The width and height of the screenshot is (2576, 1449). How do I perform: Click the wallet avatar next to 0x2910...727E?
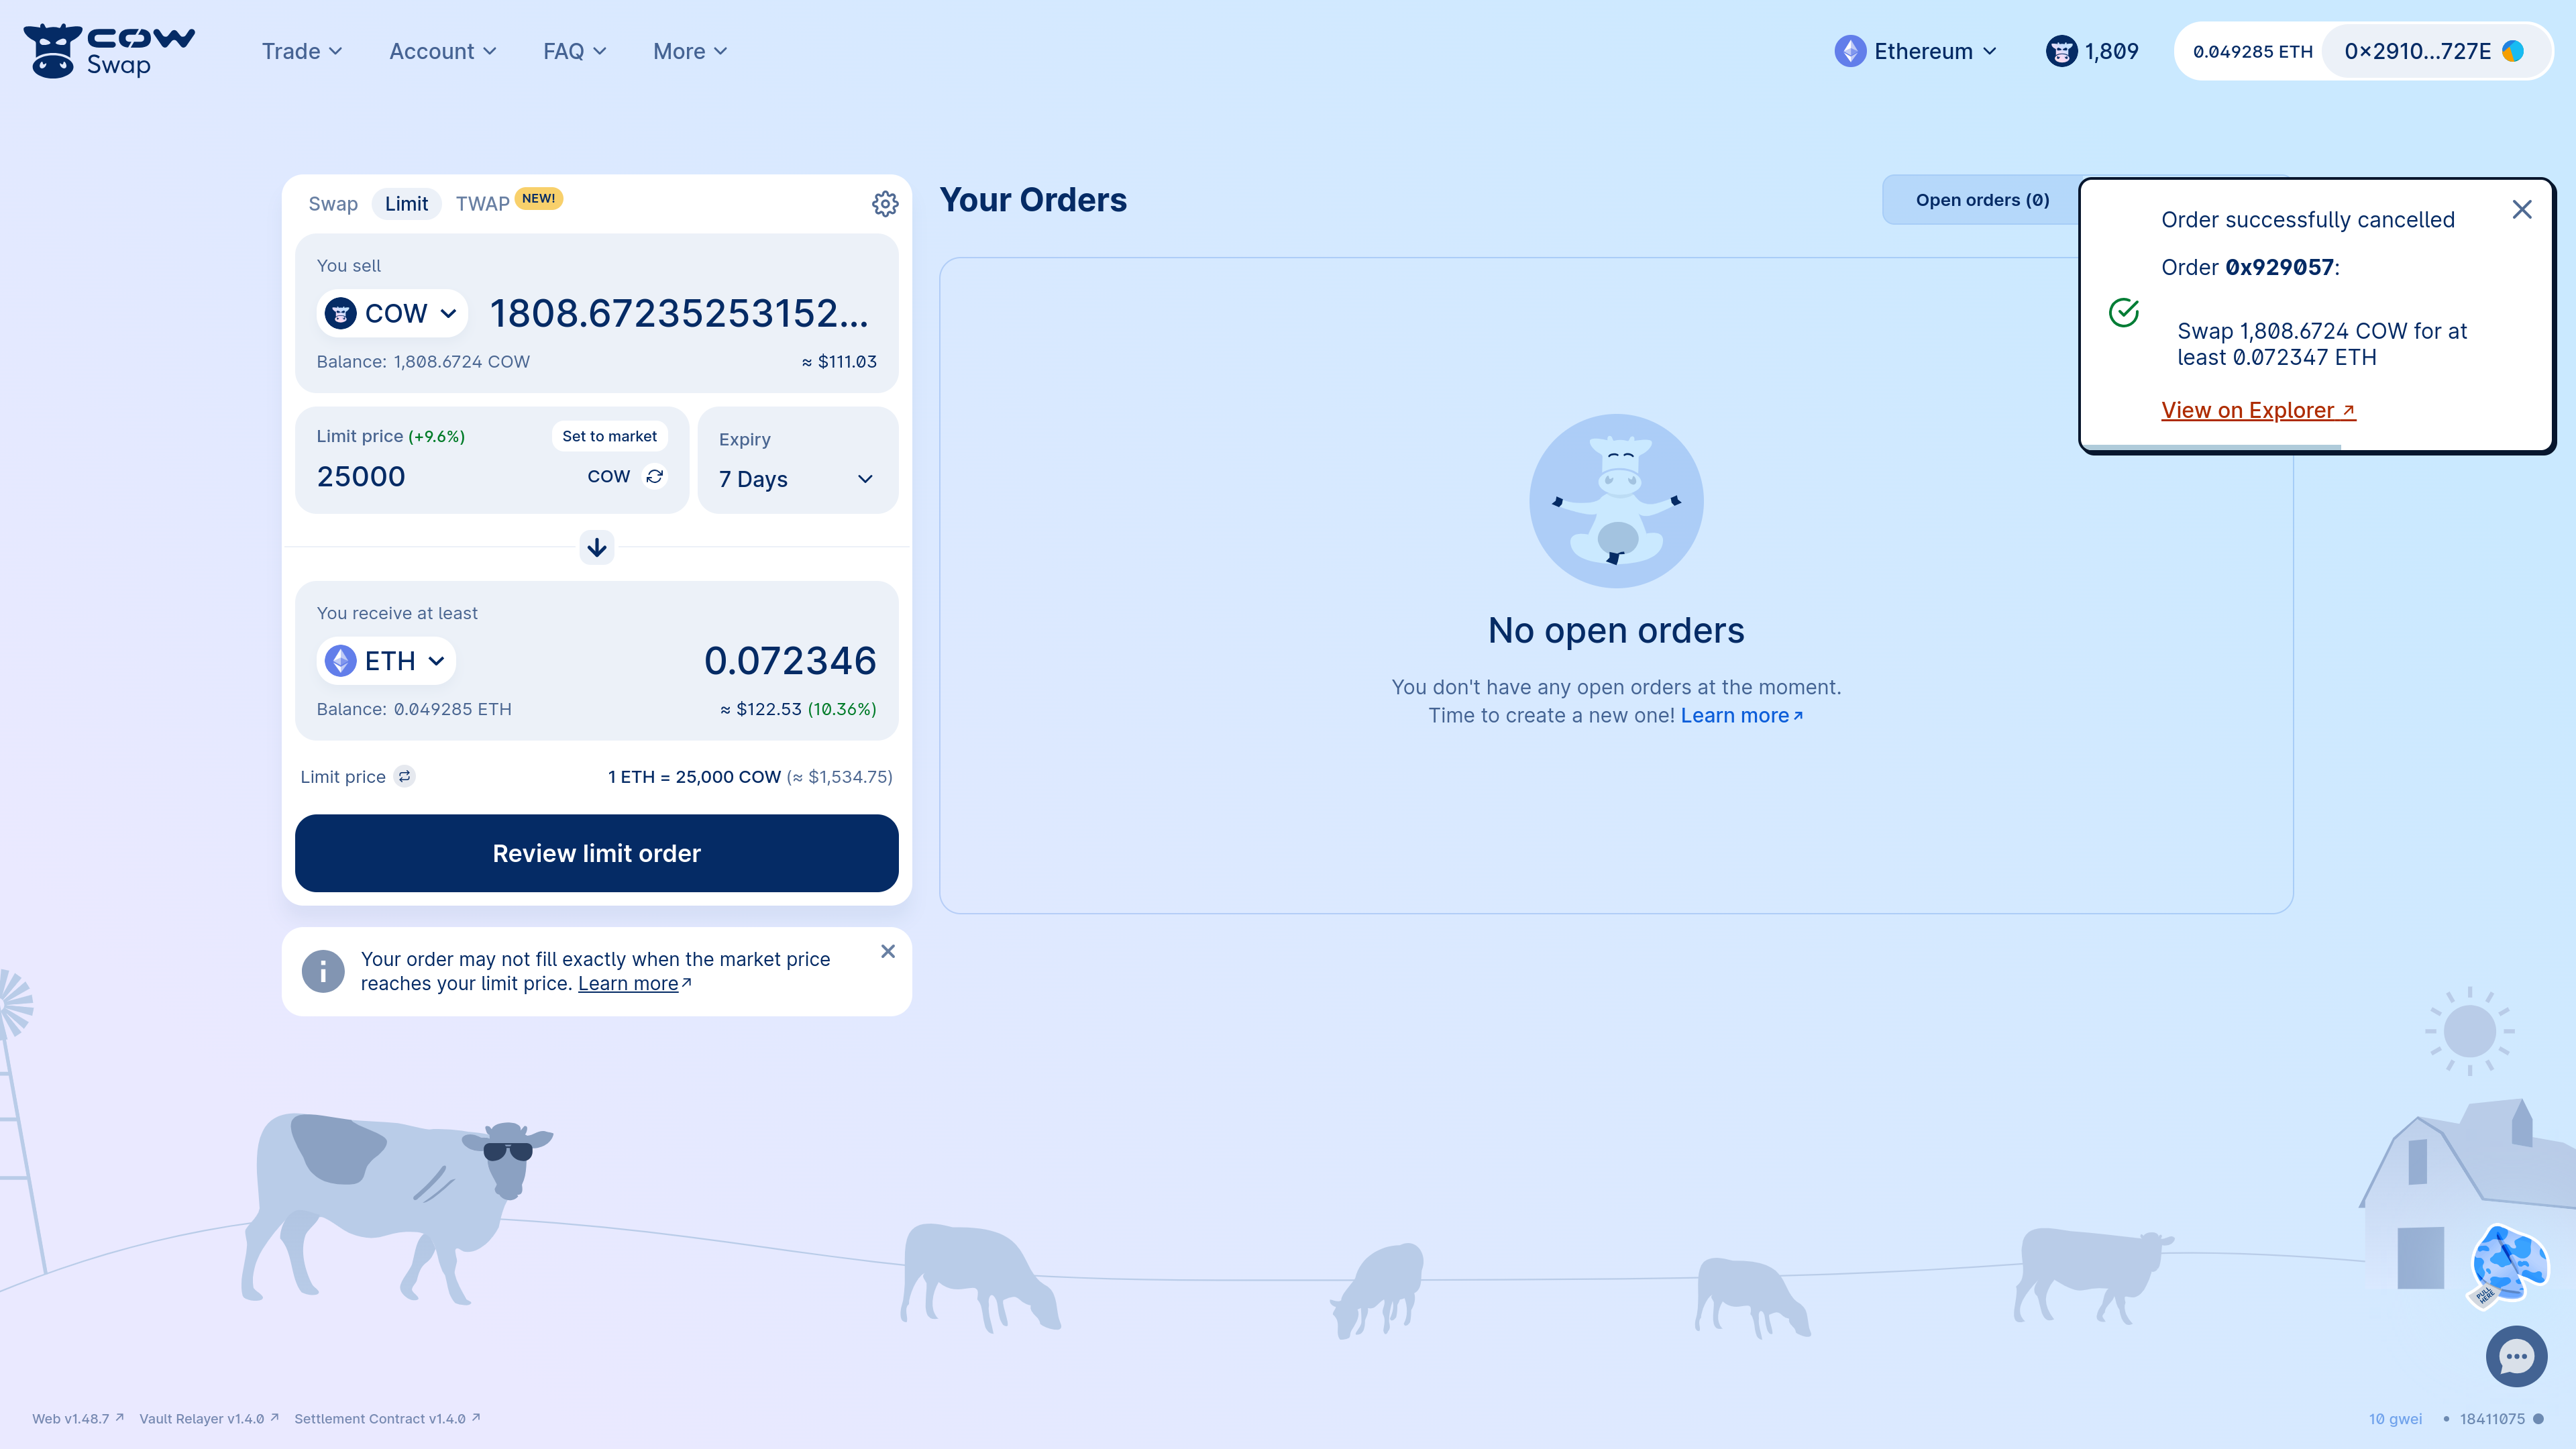pos(2512,51)
